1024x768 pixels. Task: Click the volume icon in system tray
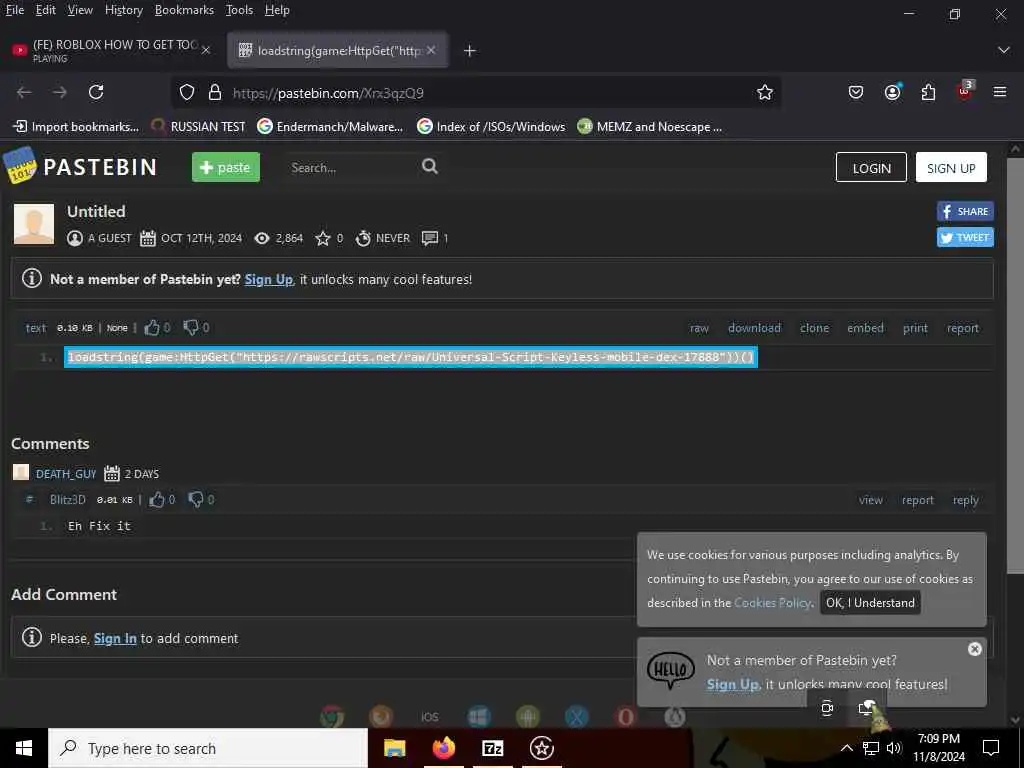coord(894,748)
